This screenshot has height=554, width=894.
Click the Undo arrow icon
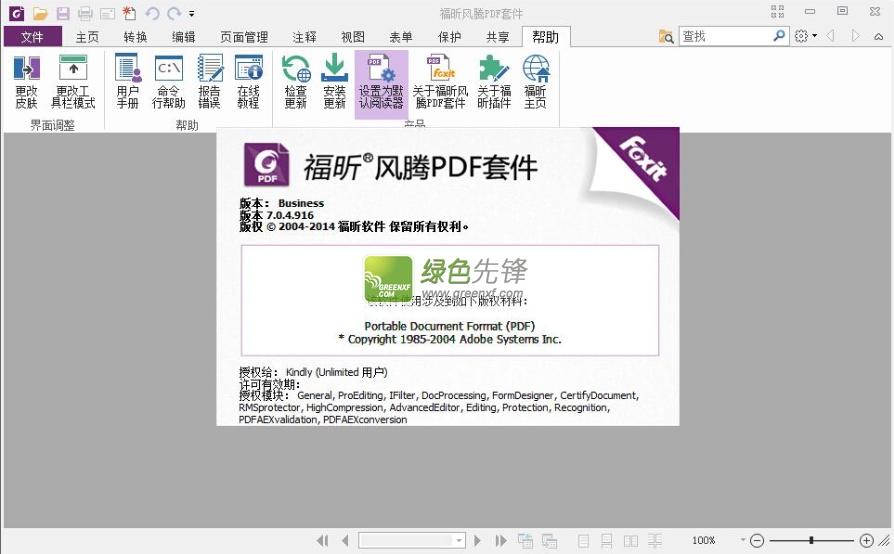[x=152, y=13]
